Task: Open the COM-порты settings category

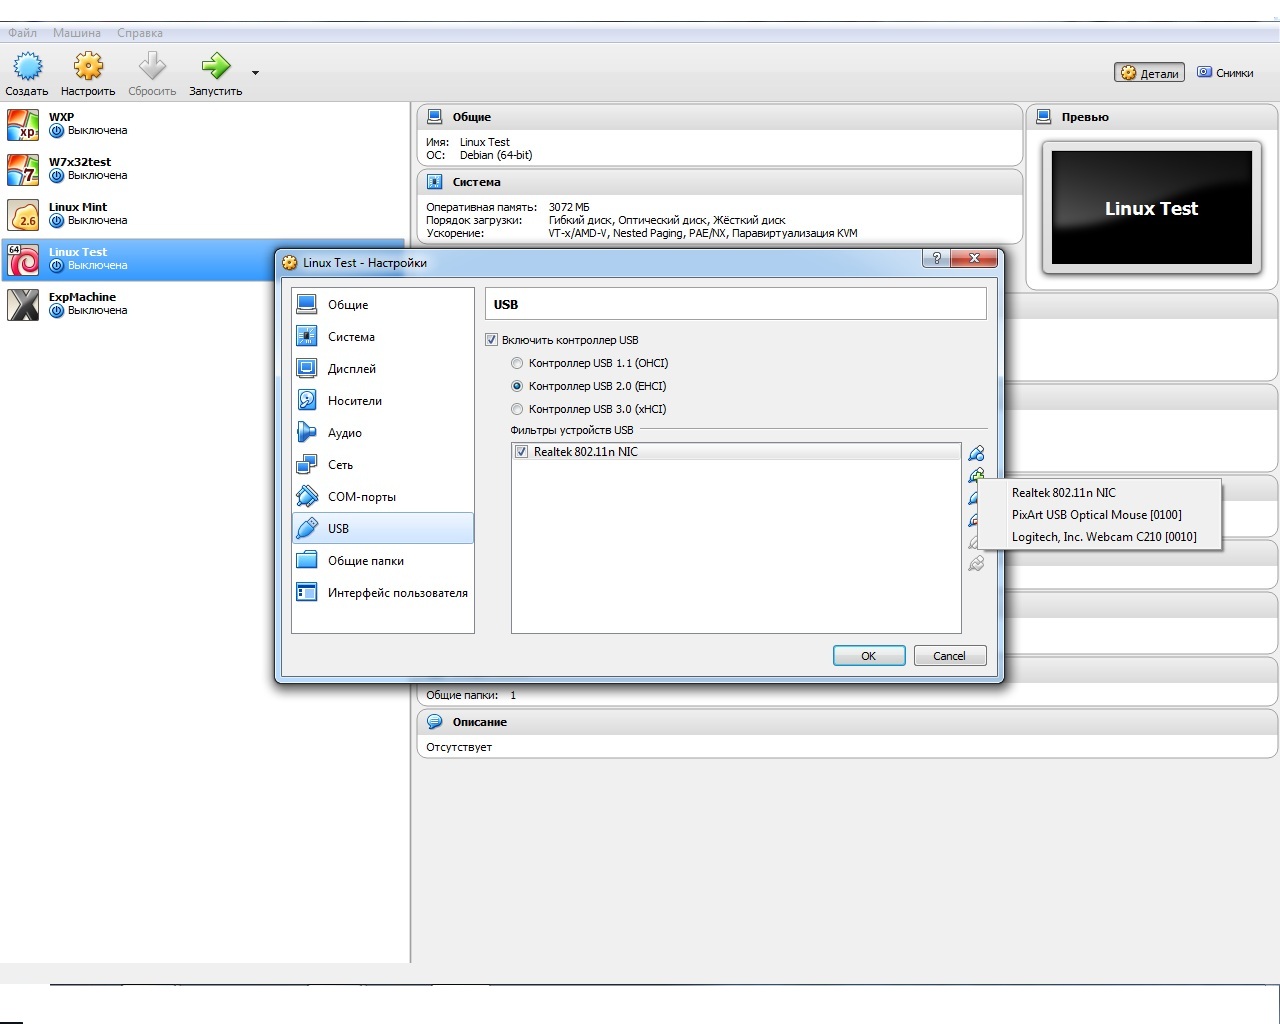Action: coord(383,497)
